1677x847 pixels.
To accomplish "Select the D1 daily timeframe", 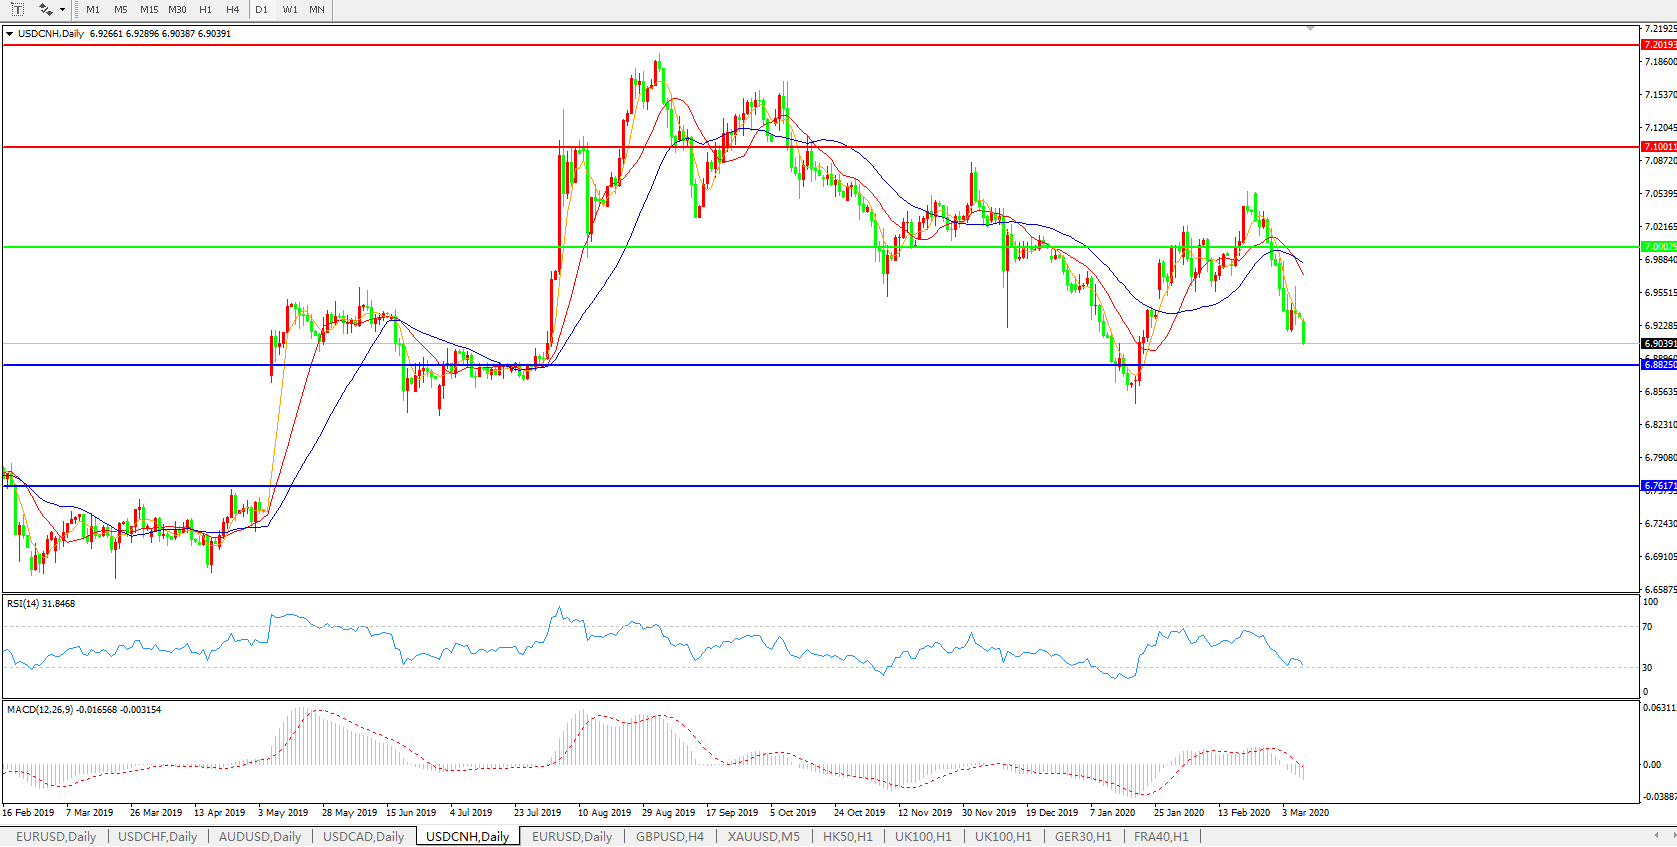I will (x=261, y=10).
